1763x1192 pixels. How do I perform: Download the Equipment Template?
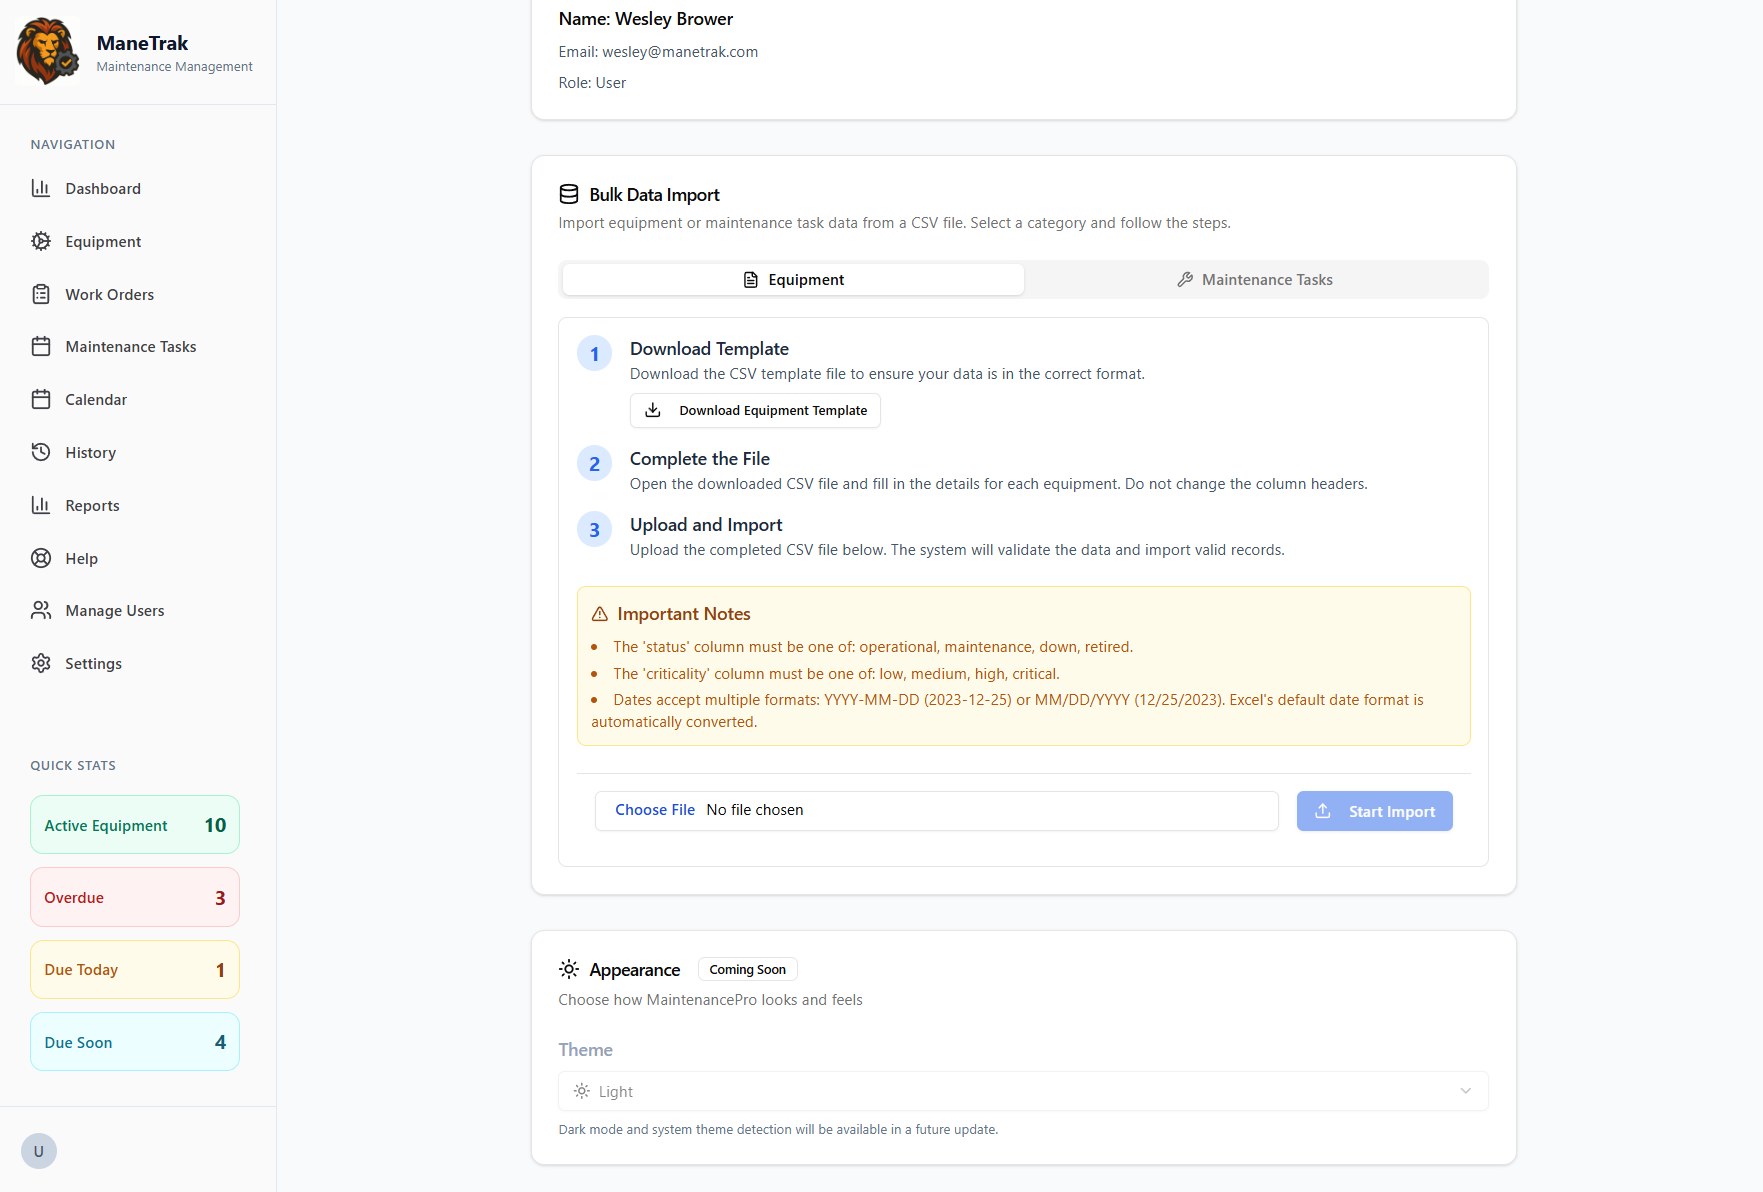pos(754,410)
